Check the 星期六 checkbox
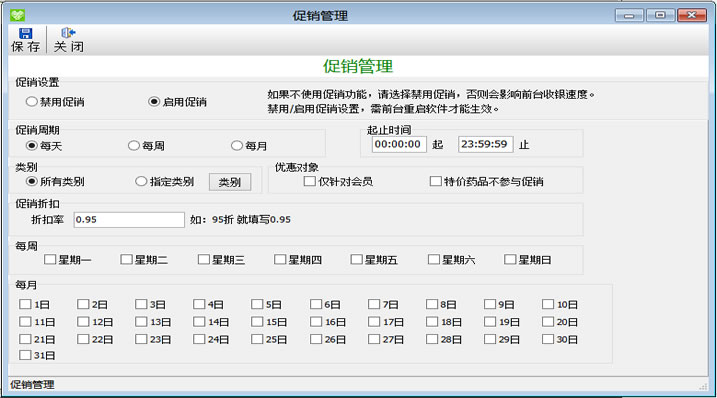 point(433,259)
